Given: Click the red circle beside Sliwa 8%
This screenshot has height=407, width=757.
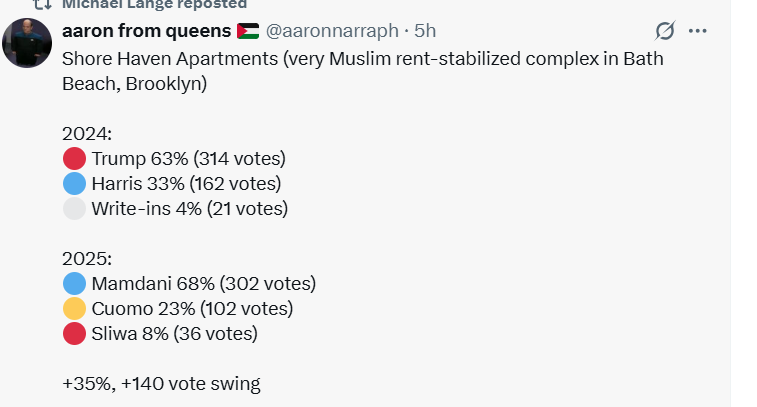Looking at the screenshot, I should [74, 334].
